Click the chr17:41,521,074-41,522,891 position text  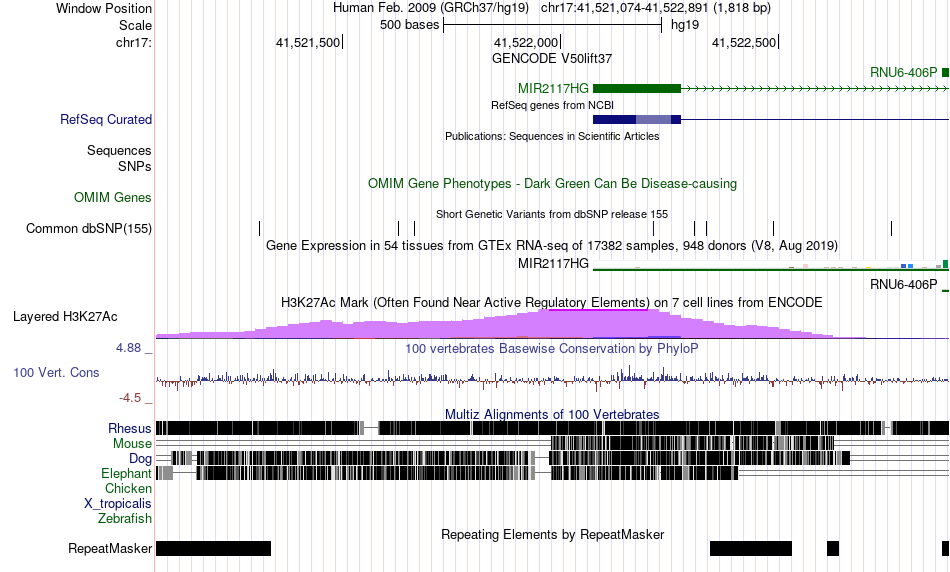click(x=656, y=8)
